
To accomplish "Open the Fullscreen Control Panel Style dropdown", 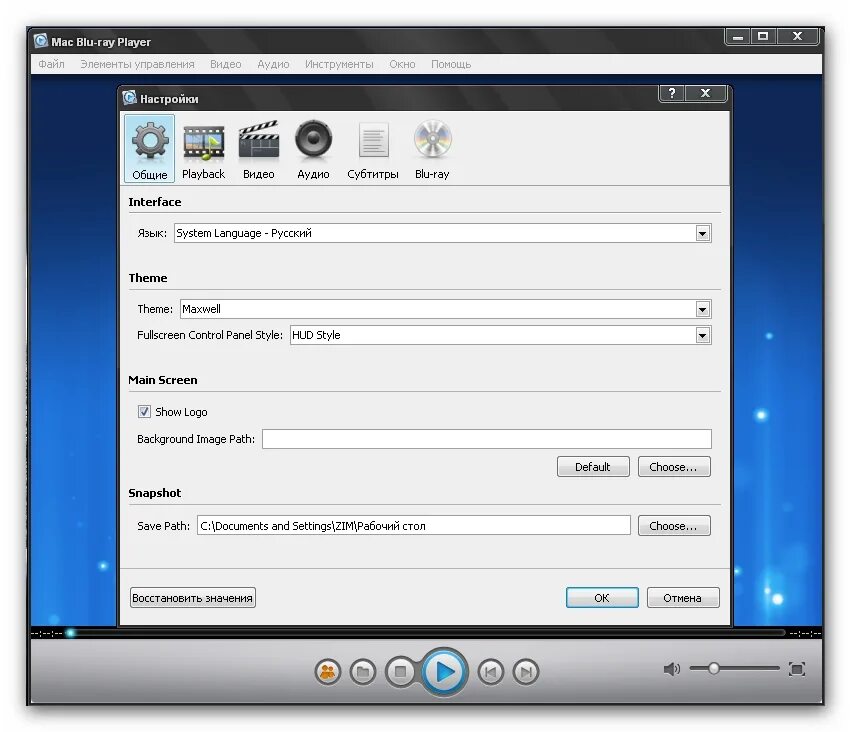I will [x=704, y=335].
